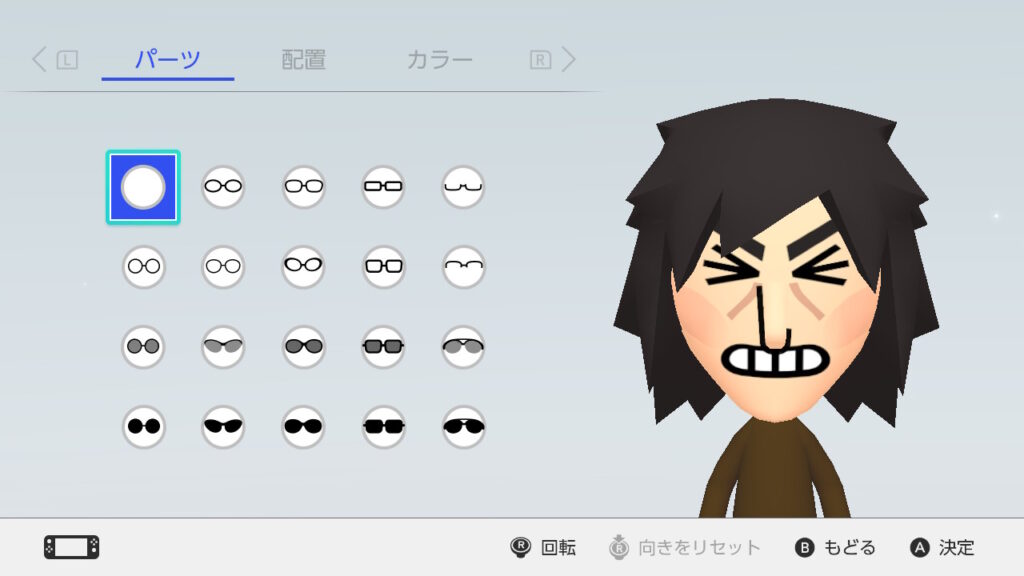Viewport: 1024px width, 576px height.
Task: Click the 回転 rotate control
Action: click(x=543, y=547)
